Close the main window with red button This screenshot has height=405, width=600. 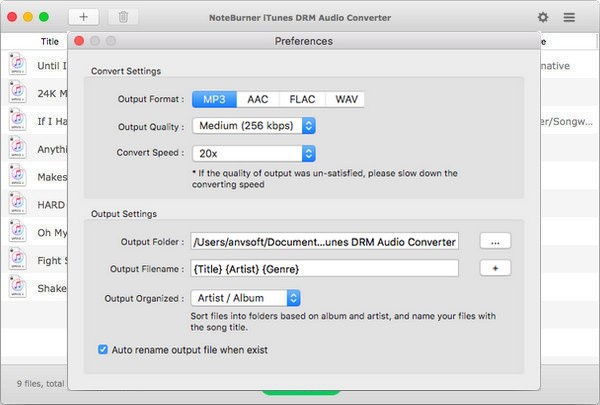click(x=12, y=17)
